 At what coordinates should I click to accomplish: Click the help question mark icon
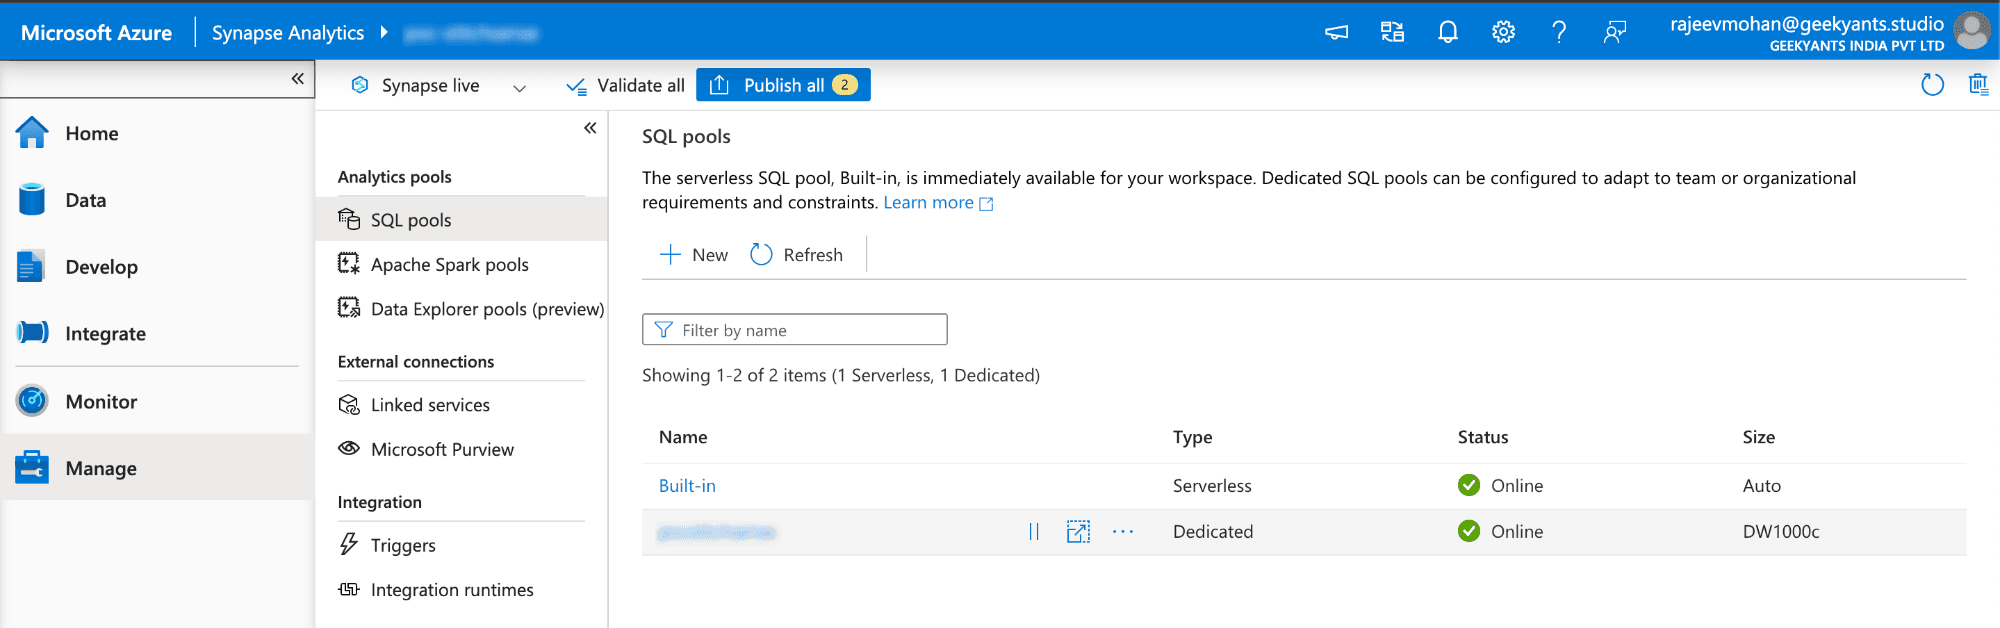[x=1559, y=32]
